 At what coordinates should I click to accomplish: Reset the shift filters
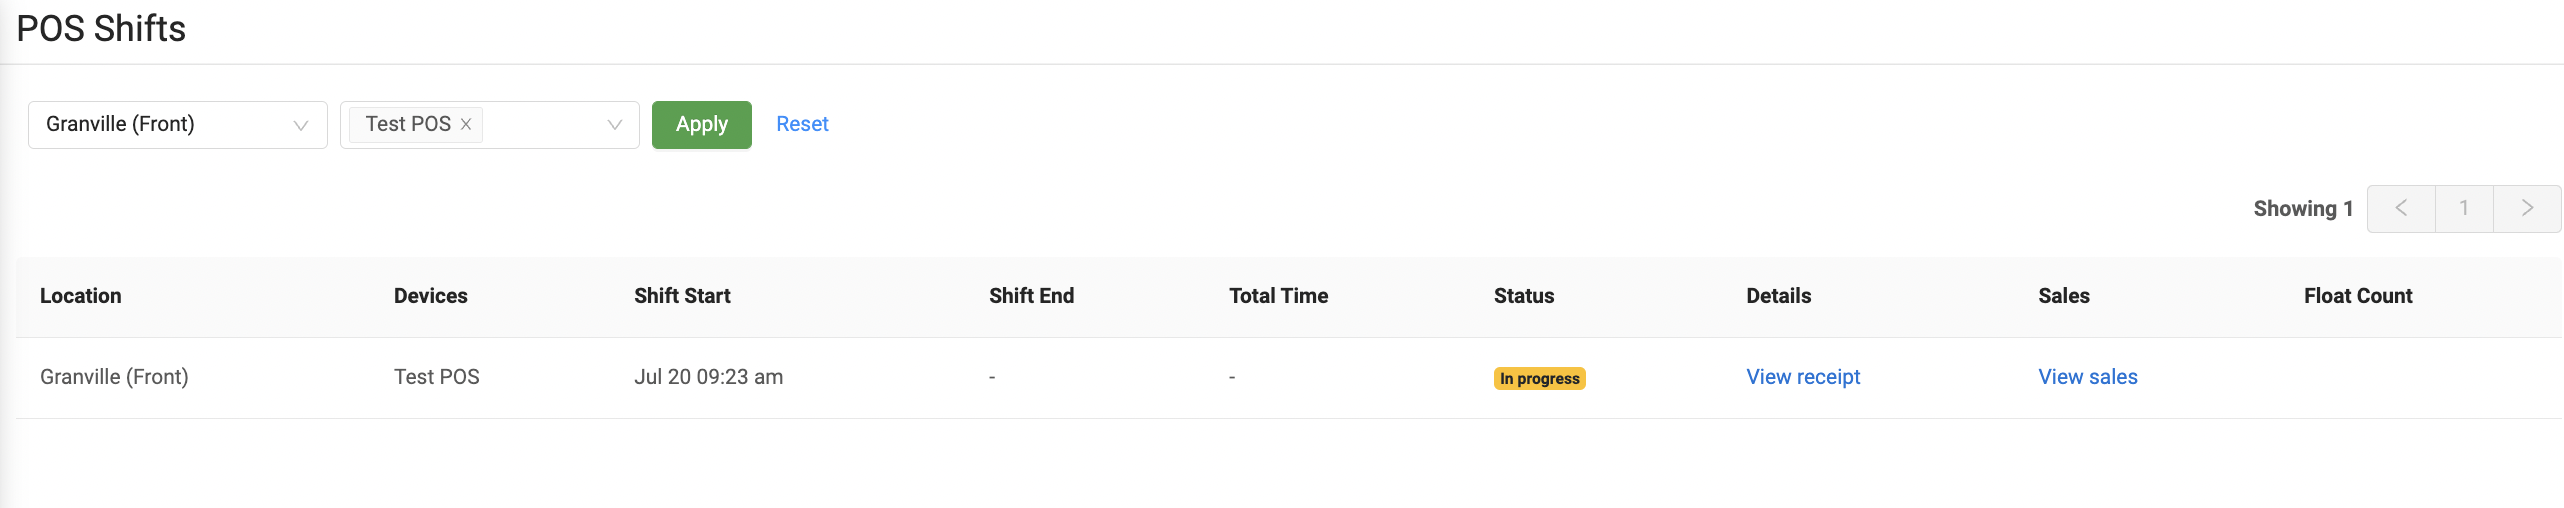click(x=802, y=124)
